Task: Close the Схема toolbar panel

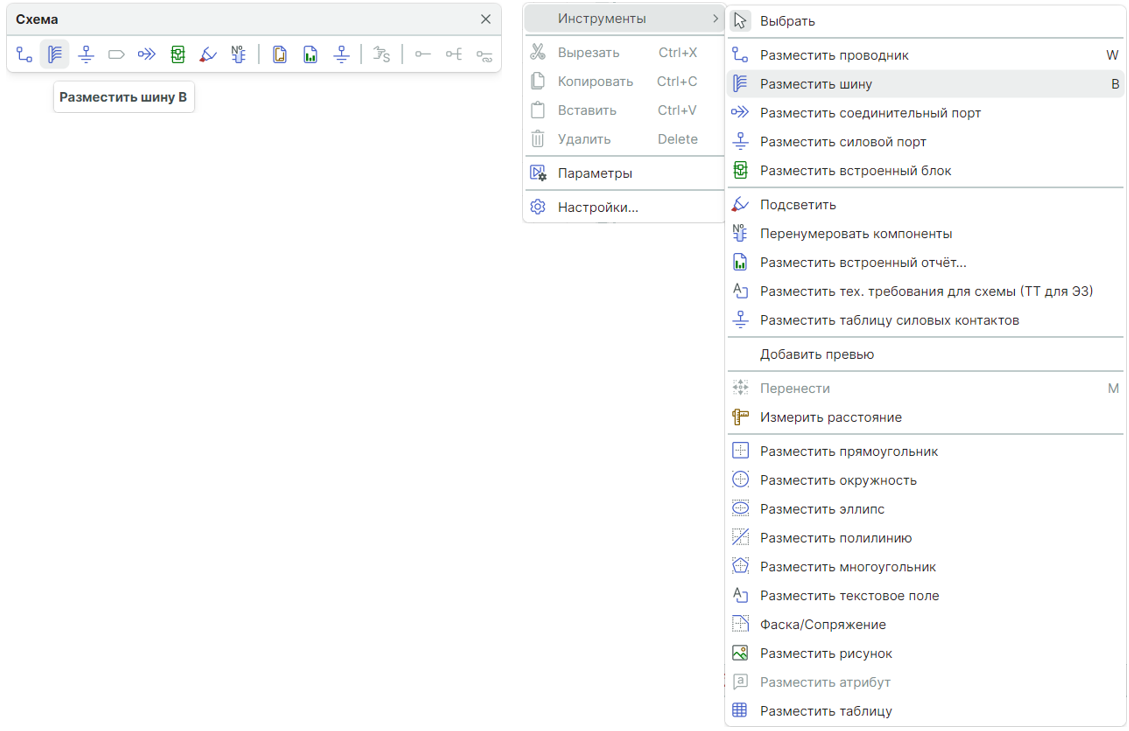Action: pyautogui.click(x=486, y=19)
